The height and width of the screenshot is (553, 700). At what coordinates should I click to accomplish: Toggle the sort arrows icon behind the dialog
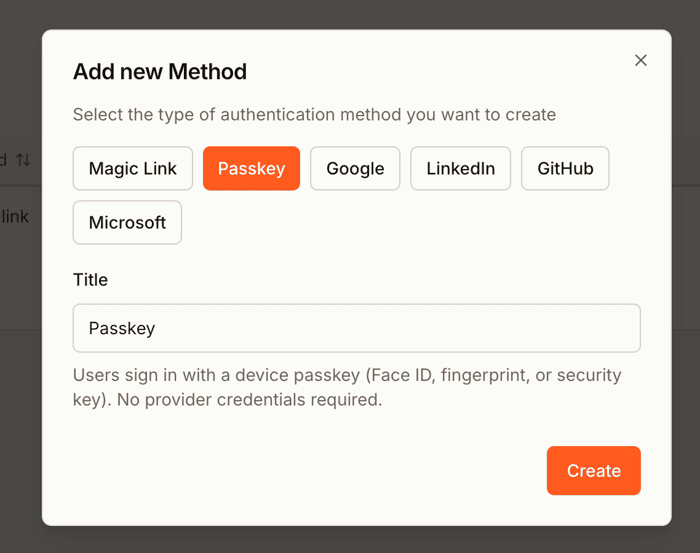click(23, 159)
